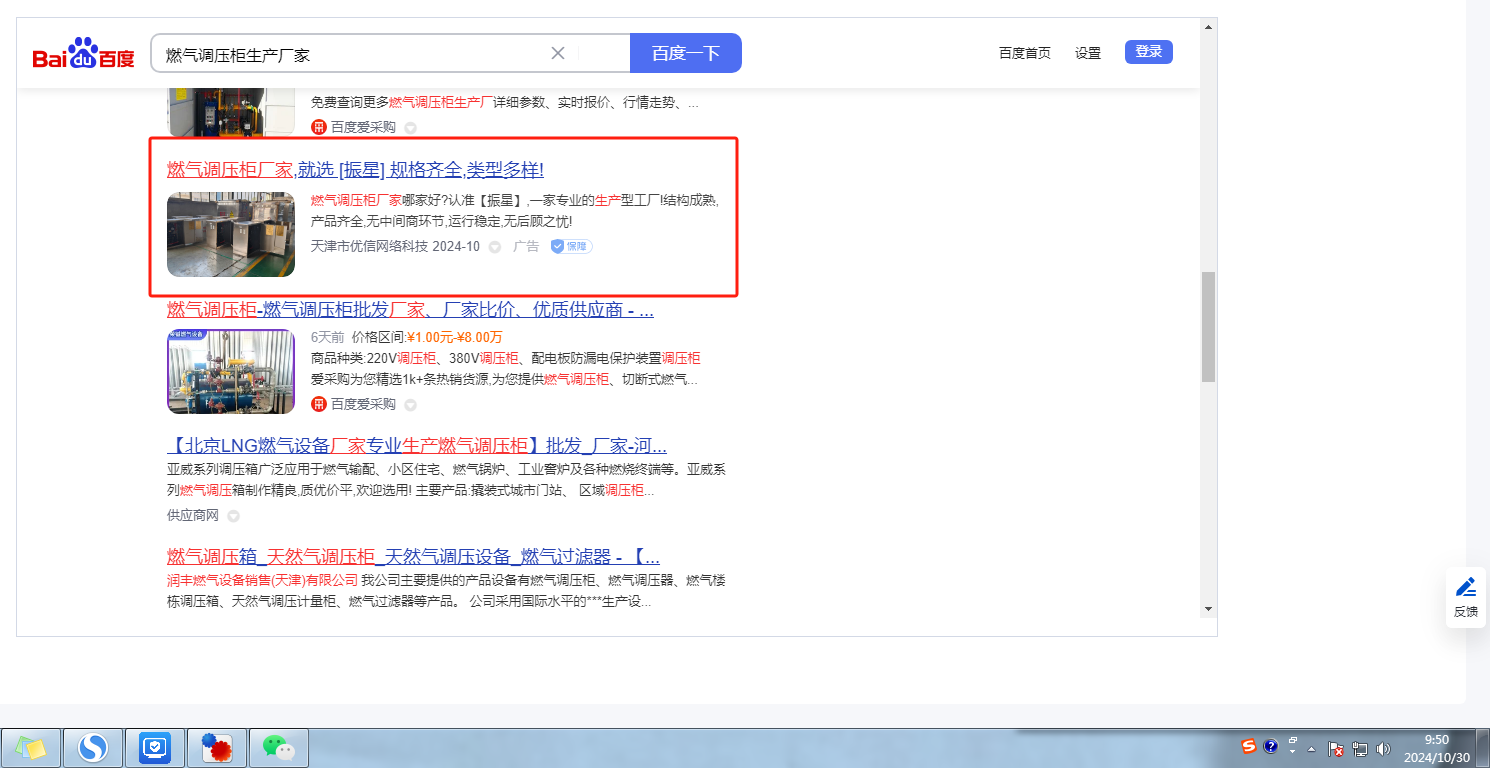The height and width of the screenshot is (768, 1490).
Task: Click the blue 保障 shield badge
Action: point(571,246)
